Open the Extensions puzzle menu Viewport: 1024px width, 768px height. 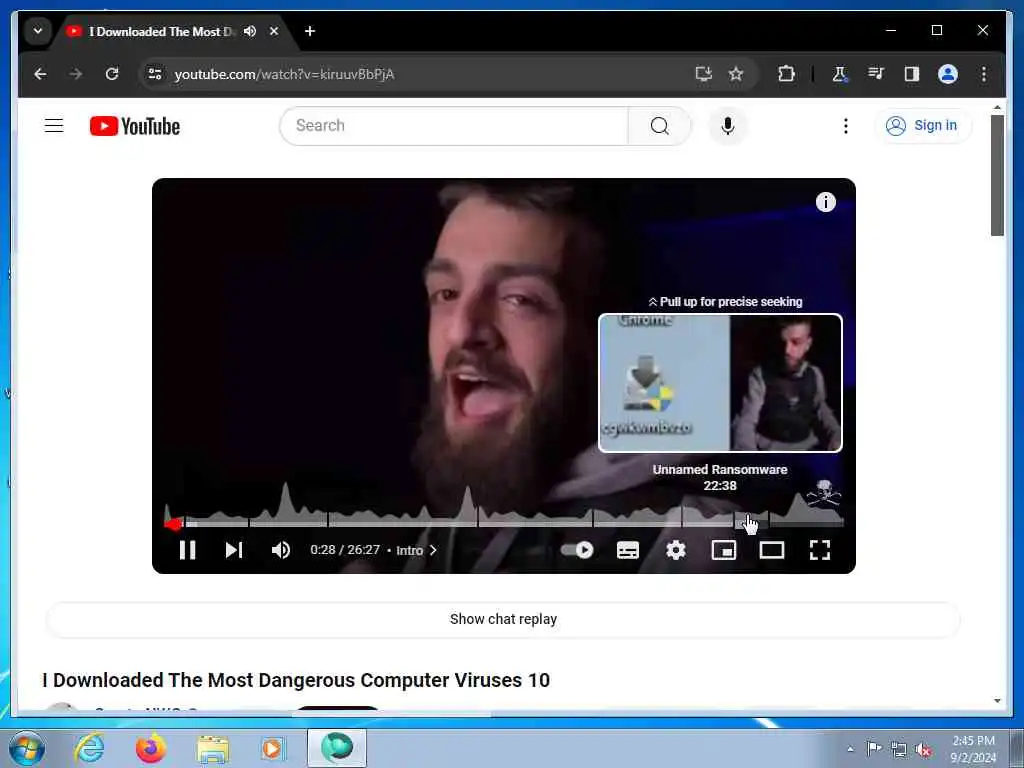[x=786, y=74]
